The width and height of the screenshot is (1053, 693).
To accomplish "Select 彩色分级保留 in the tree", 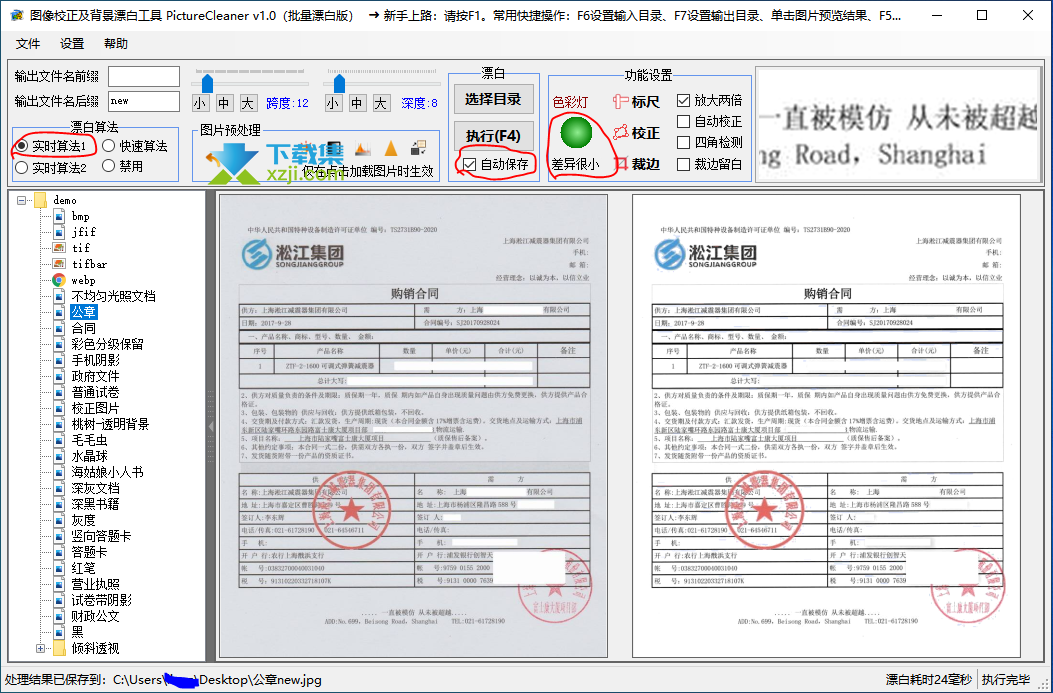I will click(x=107, y=344).
